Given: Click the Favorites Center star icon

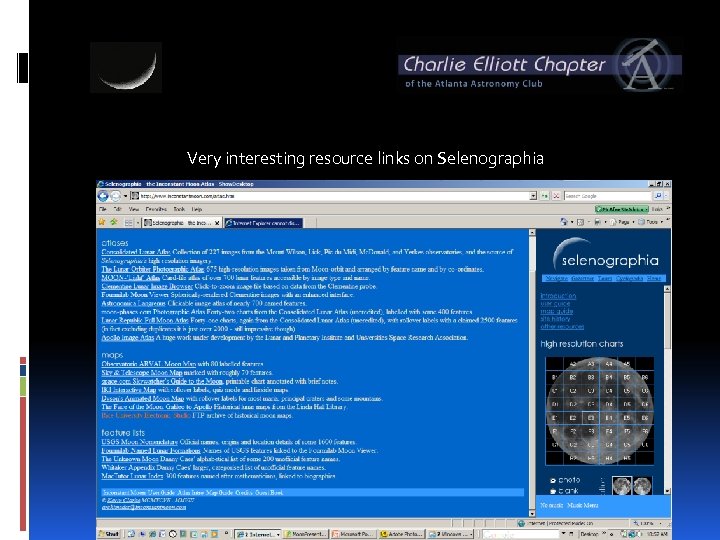Looking at the screenshot, I should click(x=101, y=222).
